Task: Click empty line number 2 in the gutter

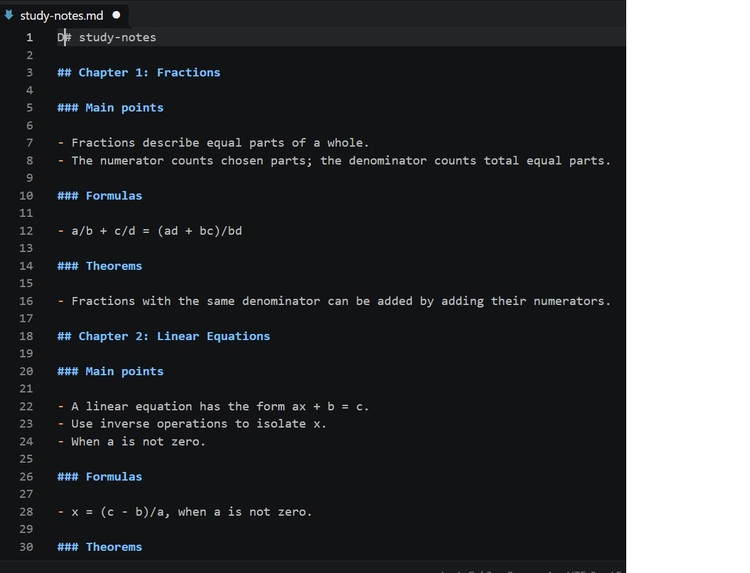Action: pyautogui.click(x=30, y=55)
